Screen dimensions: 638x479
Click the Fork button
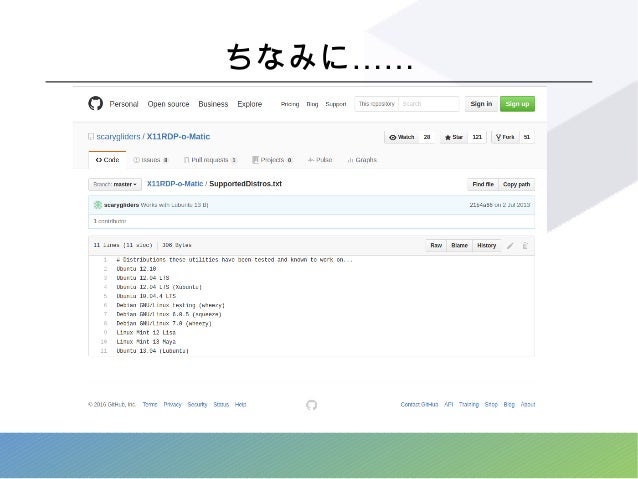pos(505,137)
